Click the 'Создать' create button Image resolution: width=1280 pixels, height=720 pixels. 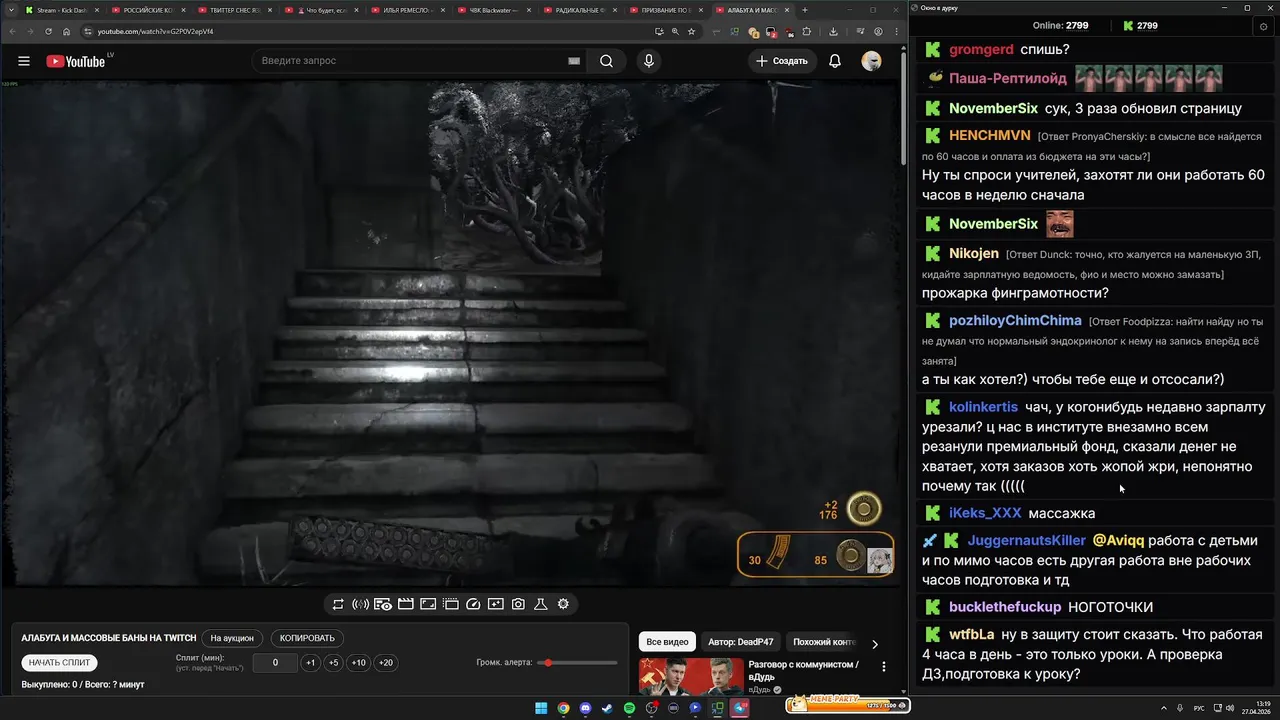click(x=781, y=61)
